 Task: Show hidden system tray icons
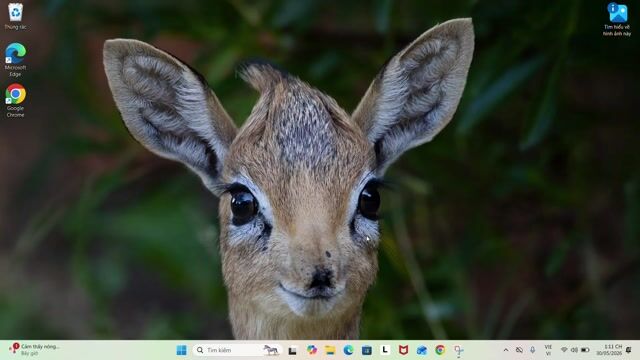506,350
